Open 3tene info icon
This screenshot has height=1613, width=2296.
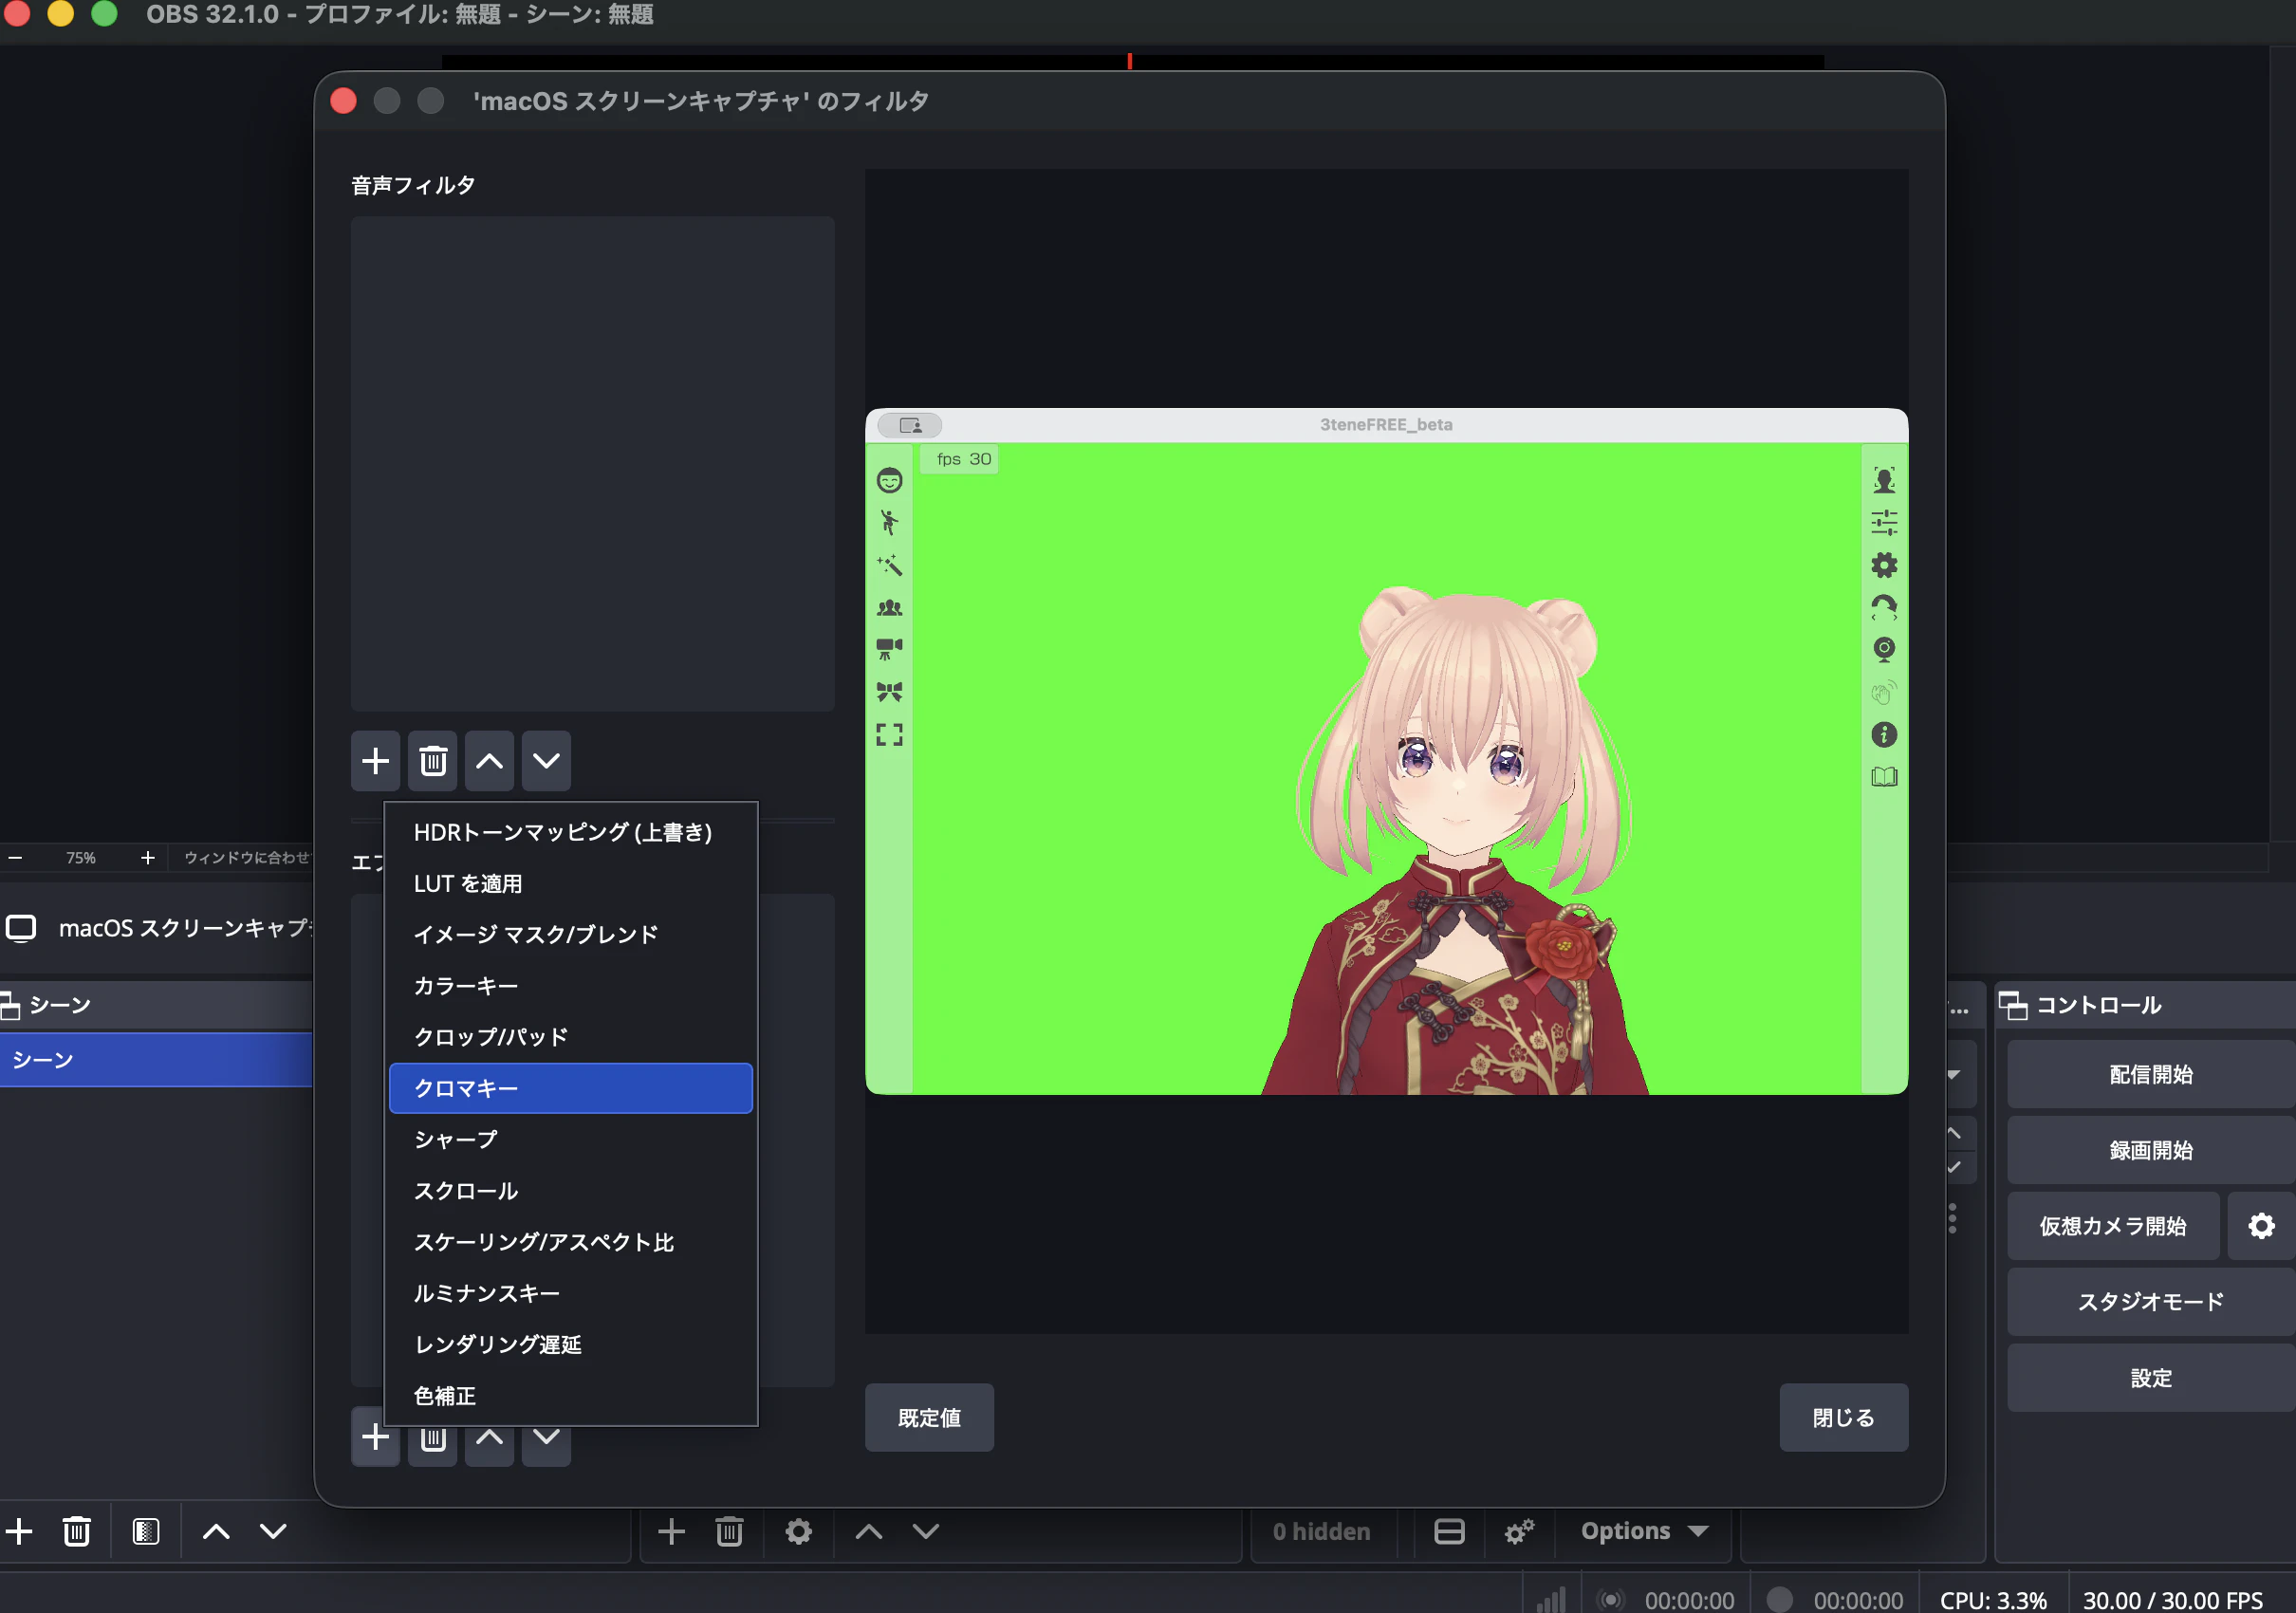[x=1884, y=735]
